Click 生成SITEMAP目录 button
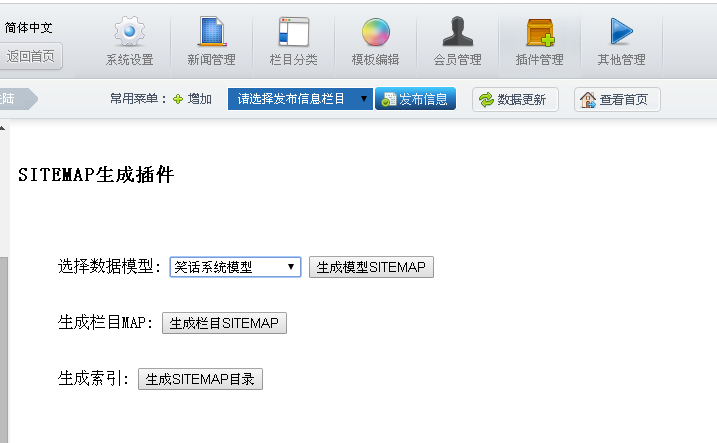 (x=200, y=379)
